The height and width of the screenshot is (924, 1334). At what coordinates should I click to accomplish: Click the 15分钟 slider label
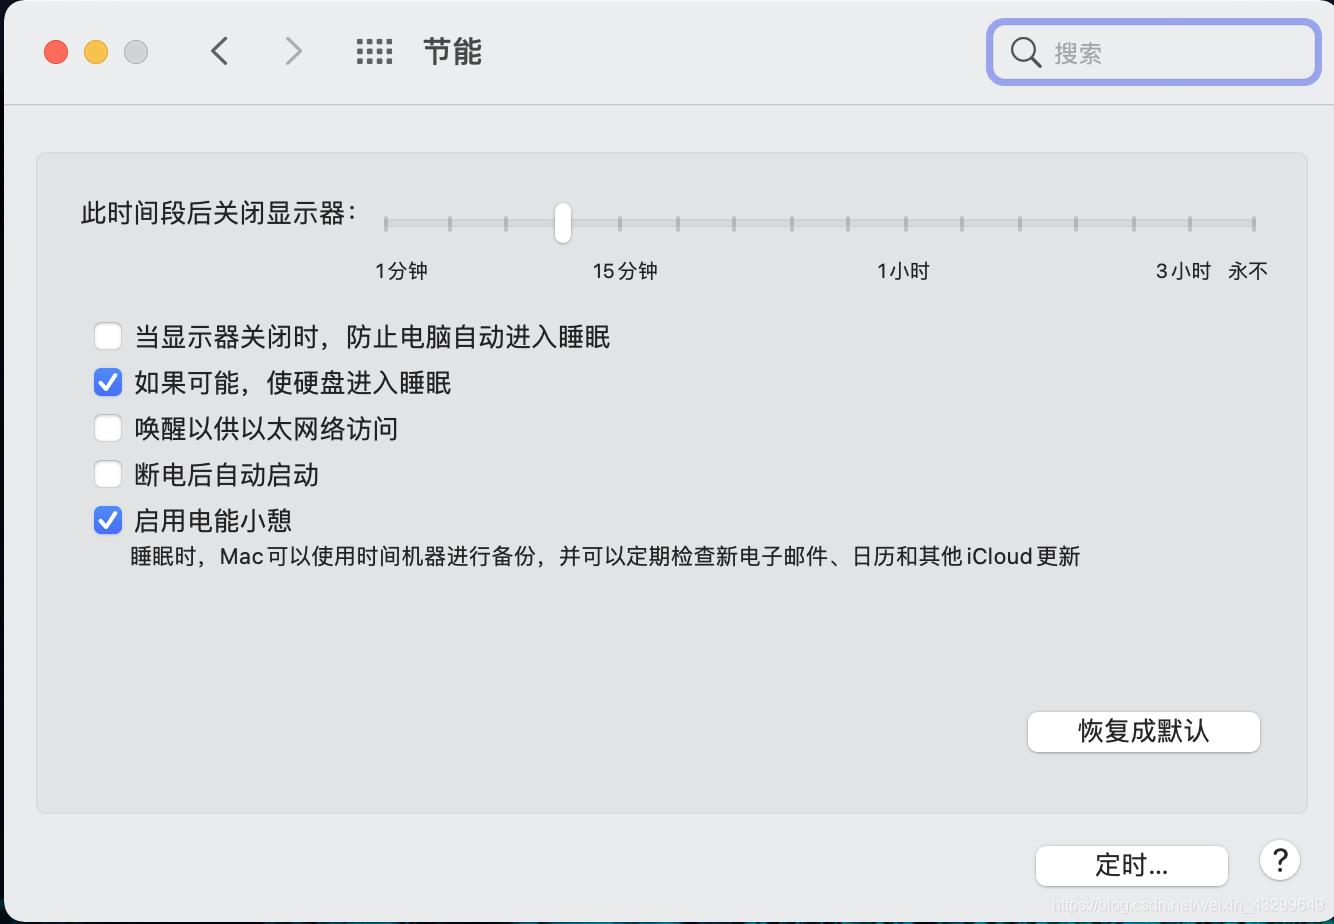pos(625,271)
